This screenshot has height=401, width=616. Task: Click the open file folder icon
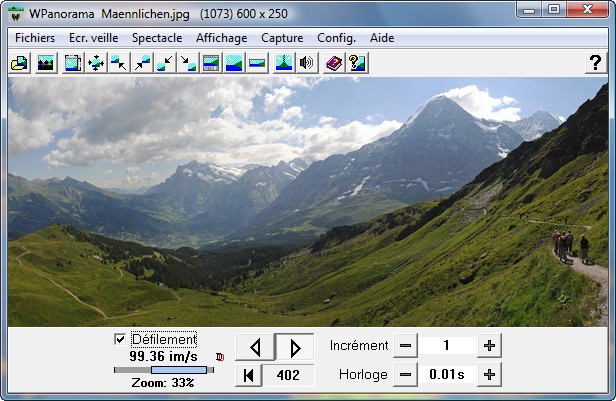(19, 63)
